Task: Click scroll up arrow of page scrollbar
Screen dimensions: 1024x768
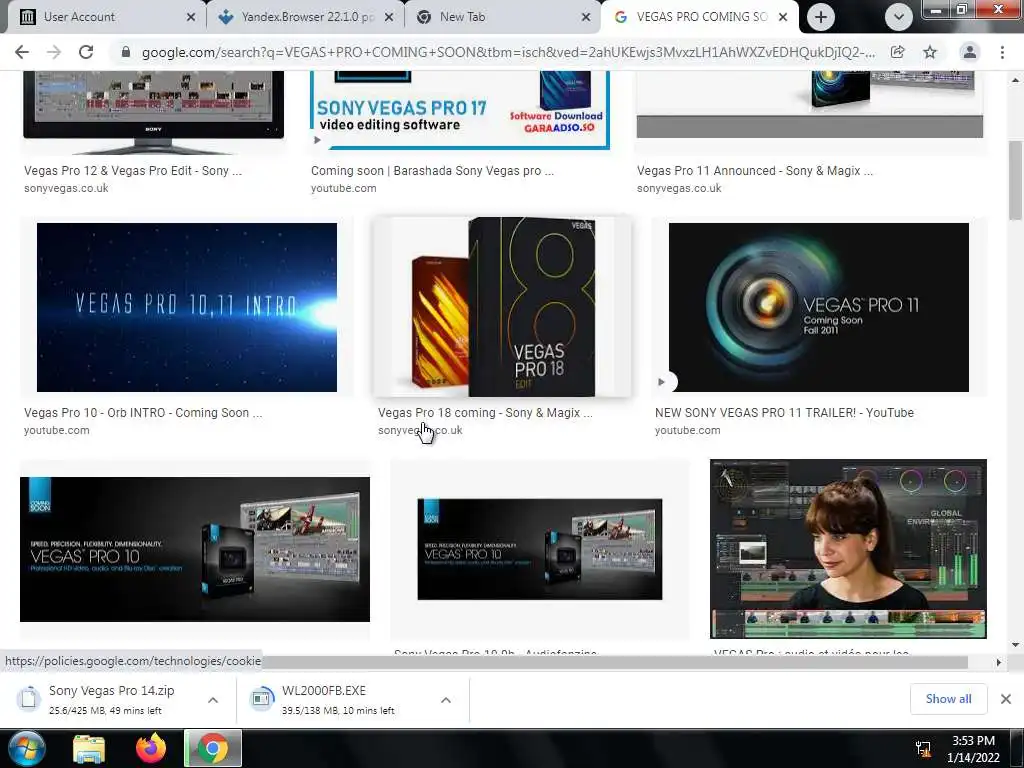Action: 1016,80
